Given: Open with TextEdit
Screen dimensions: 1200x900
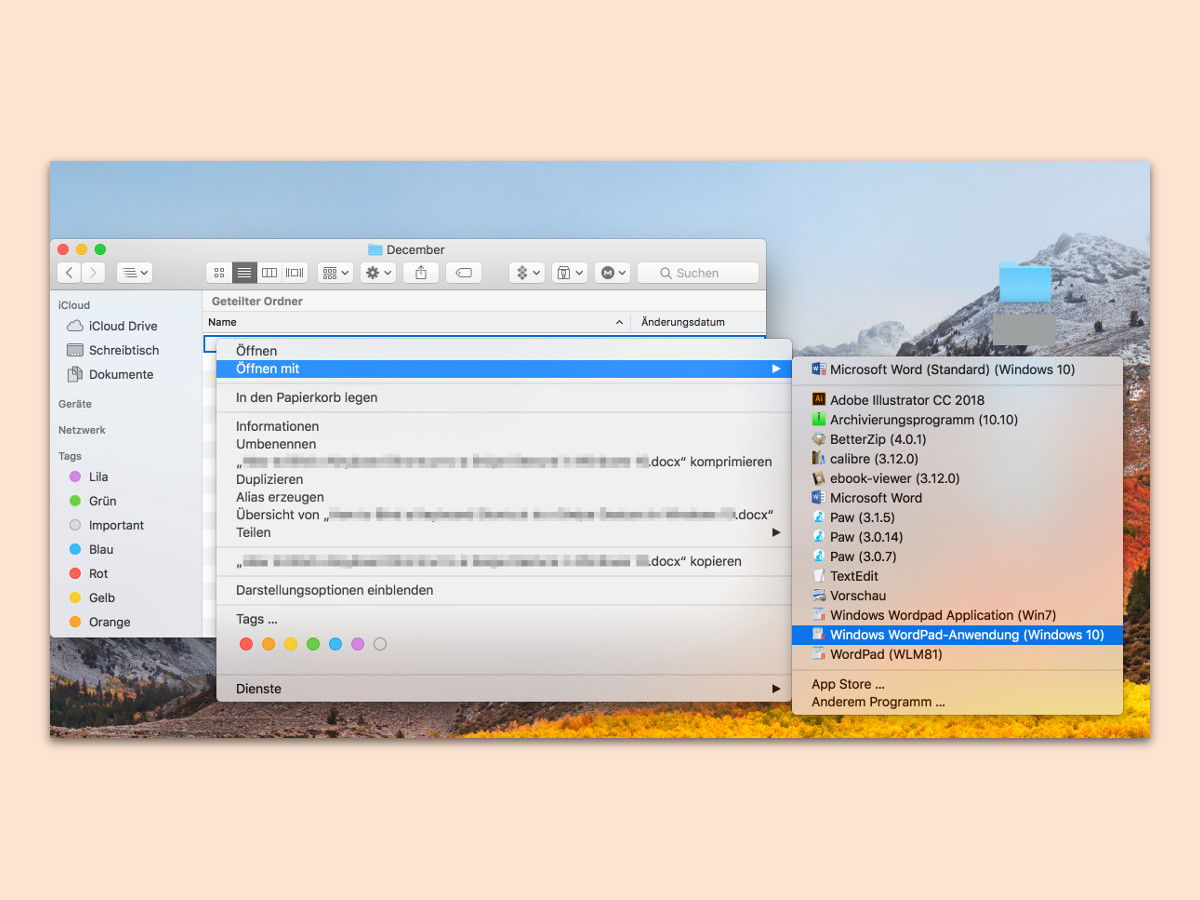Looking at the screenshot, I should pos(957,576).
